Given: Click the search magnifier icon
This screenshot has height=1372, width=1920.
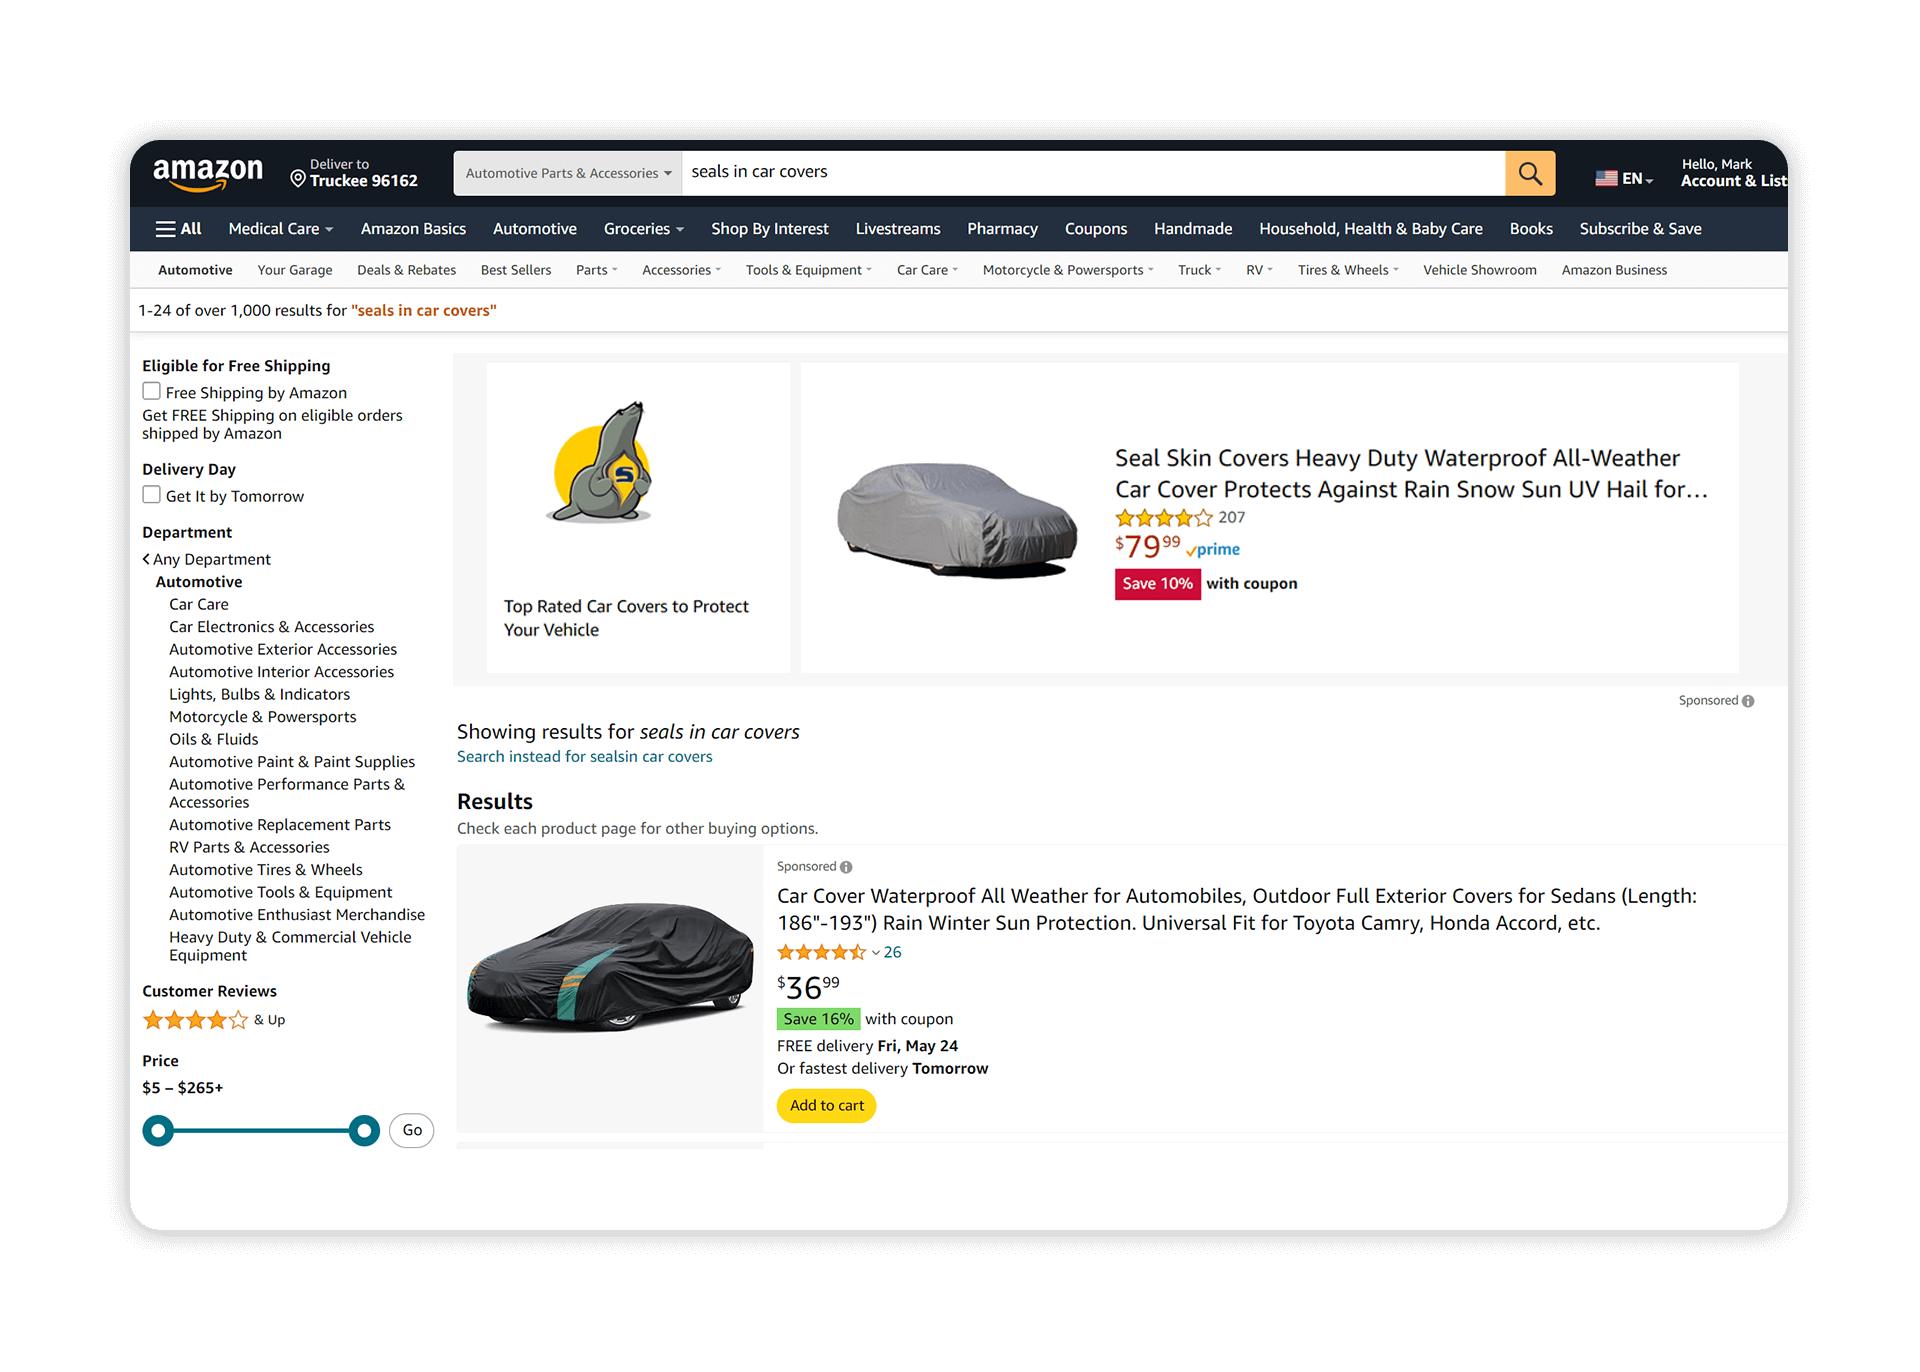Looking at the screenshot, I should click(1529, 172).
